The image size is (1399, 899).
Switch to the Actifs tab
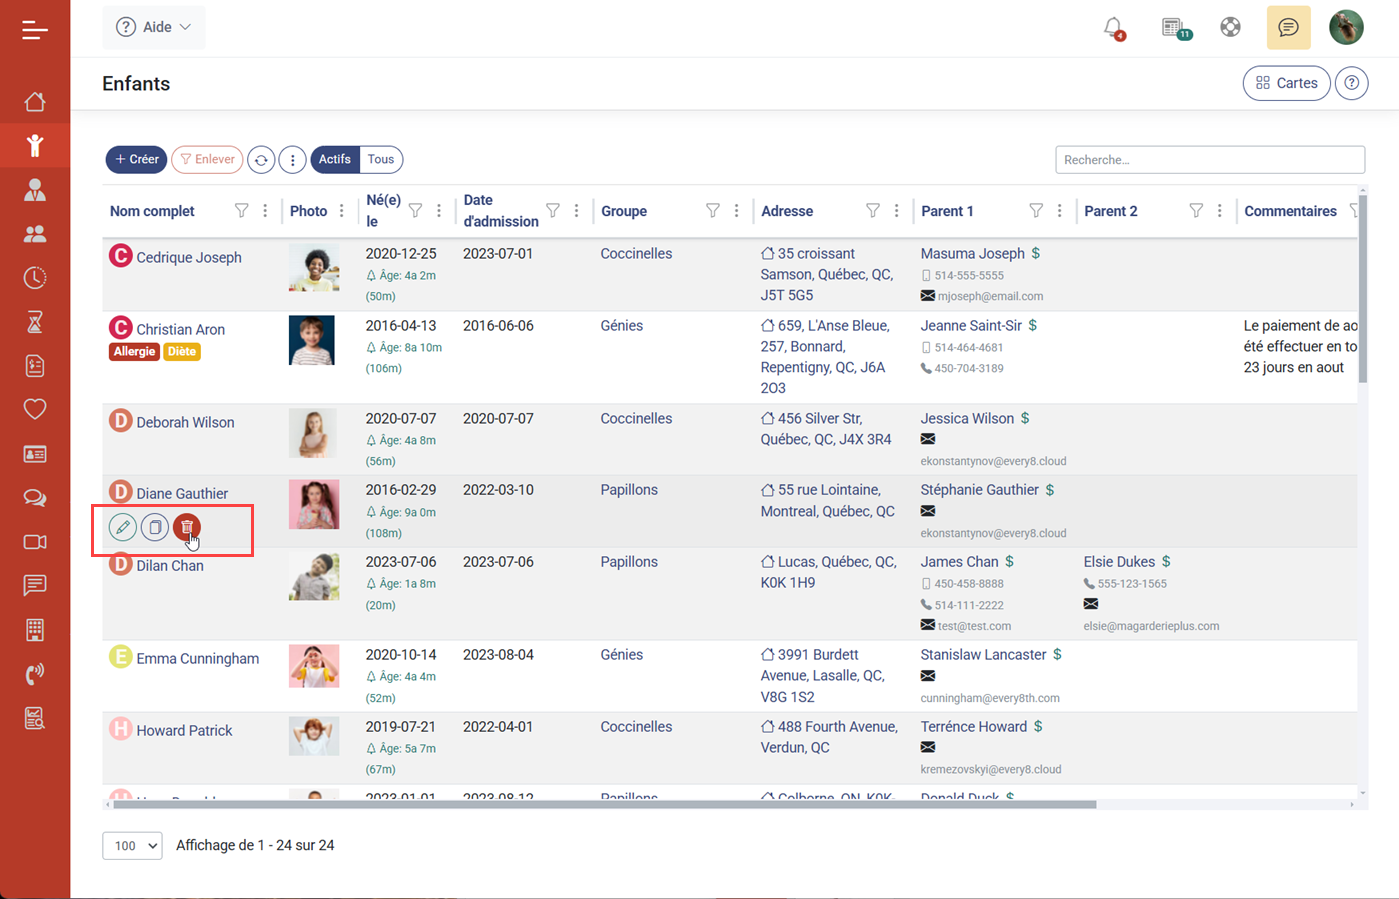334,159
